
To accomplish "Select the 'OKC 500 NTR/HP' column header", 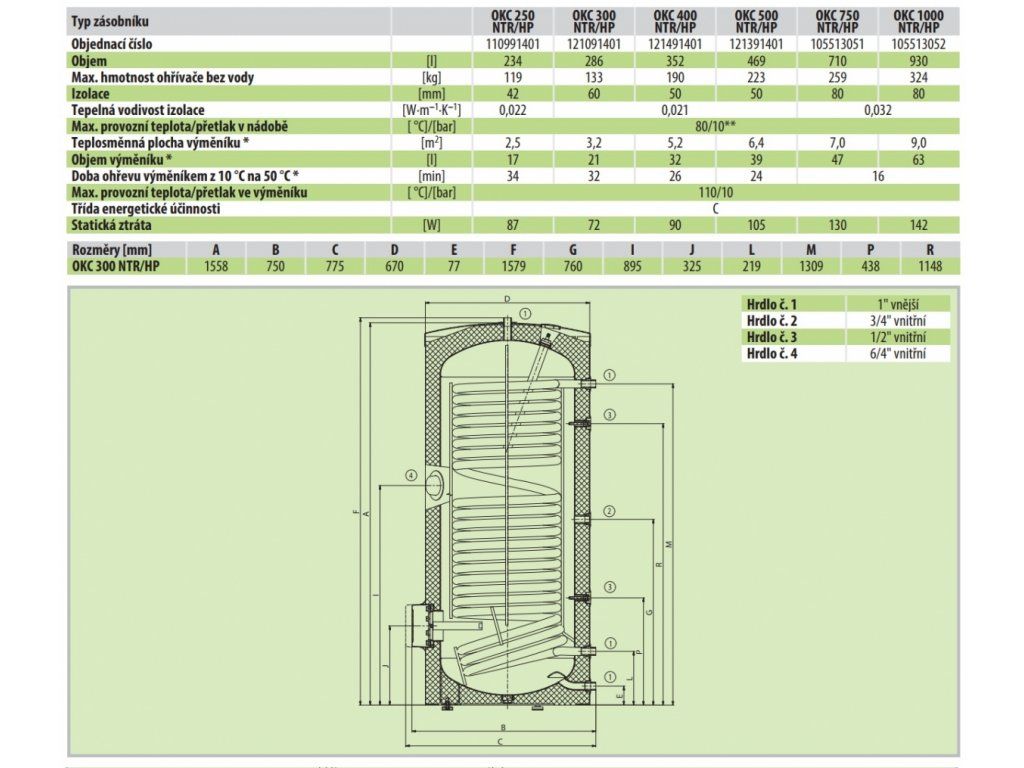I will point(756,22).
